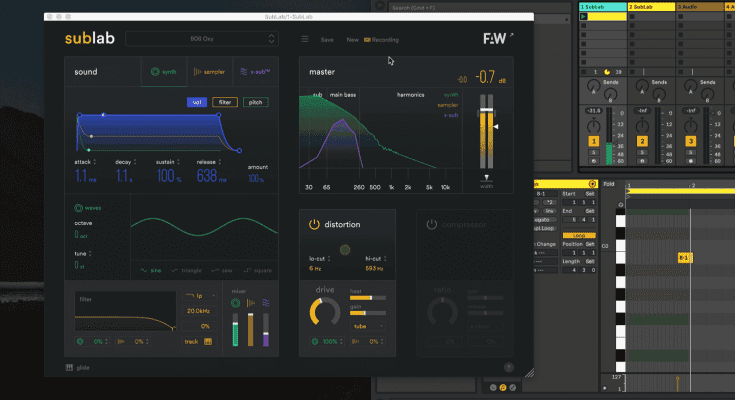
Task: Select the pitch envelope button
Action: (256, 102)
